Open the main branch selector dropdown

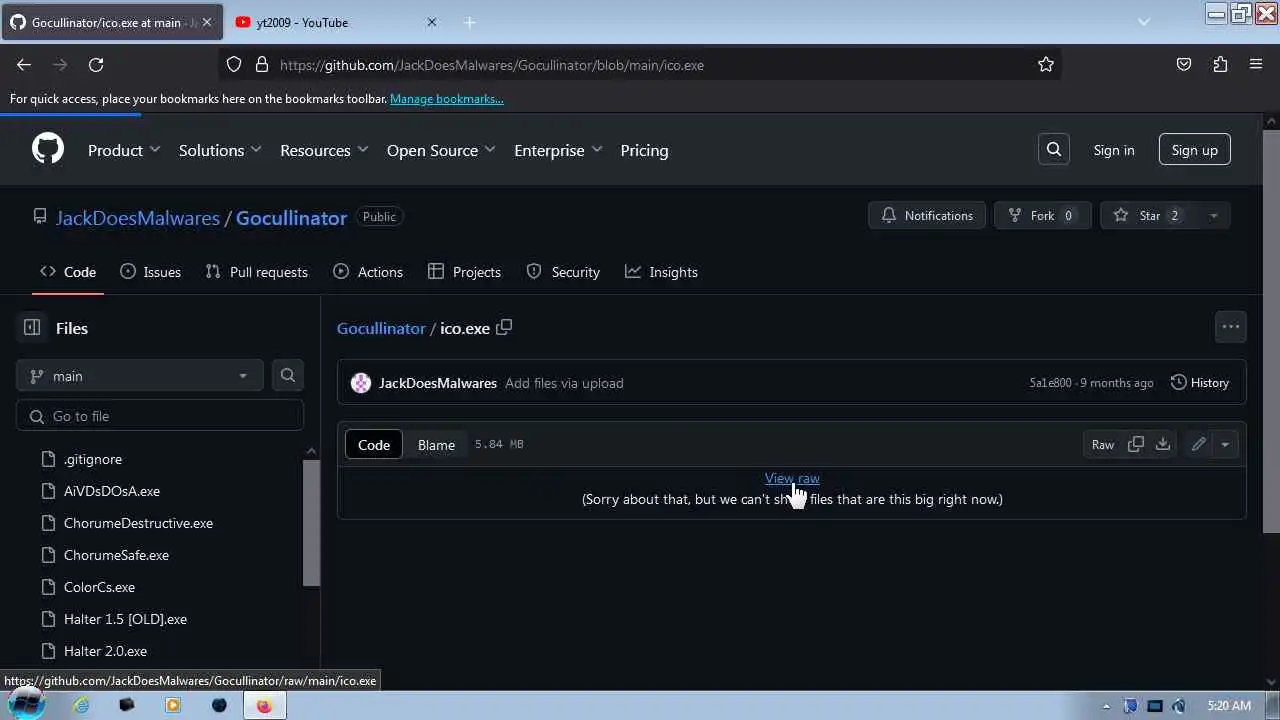140,376
